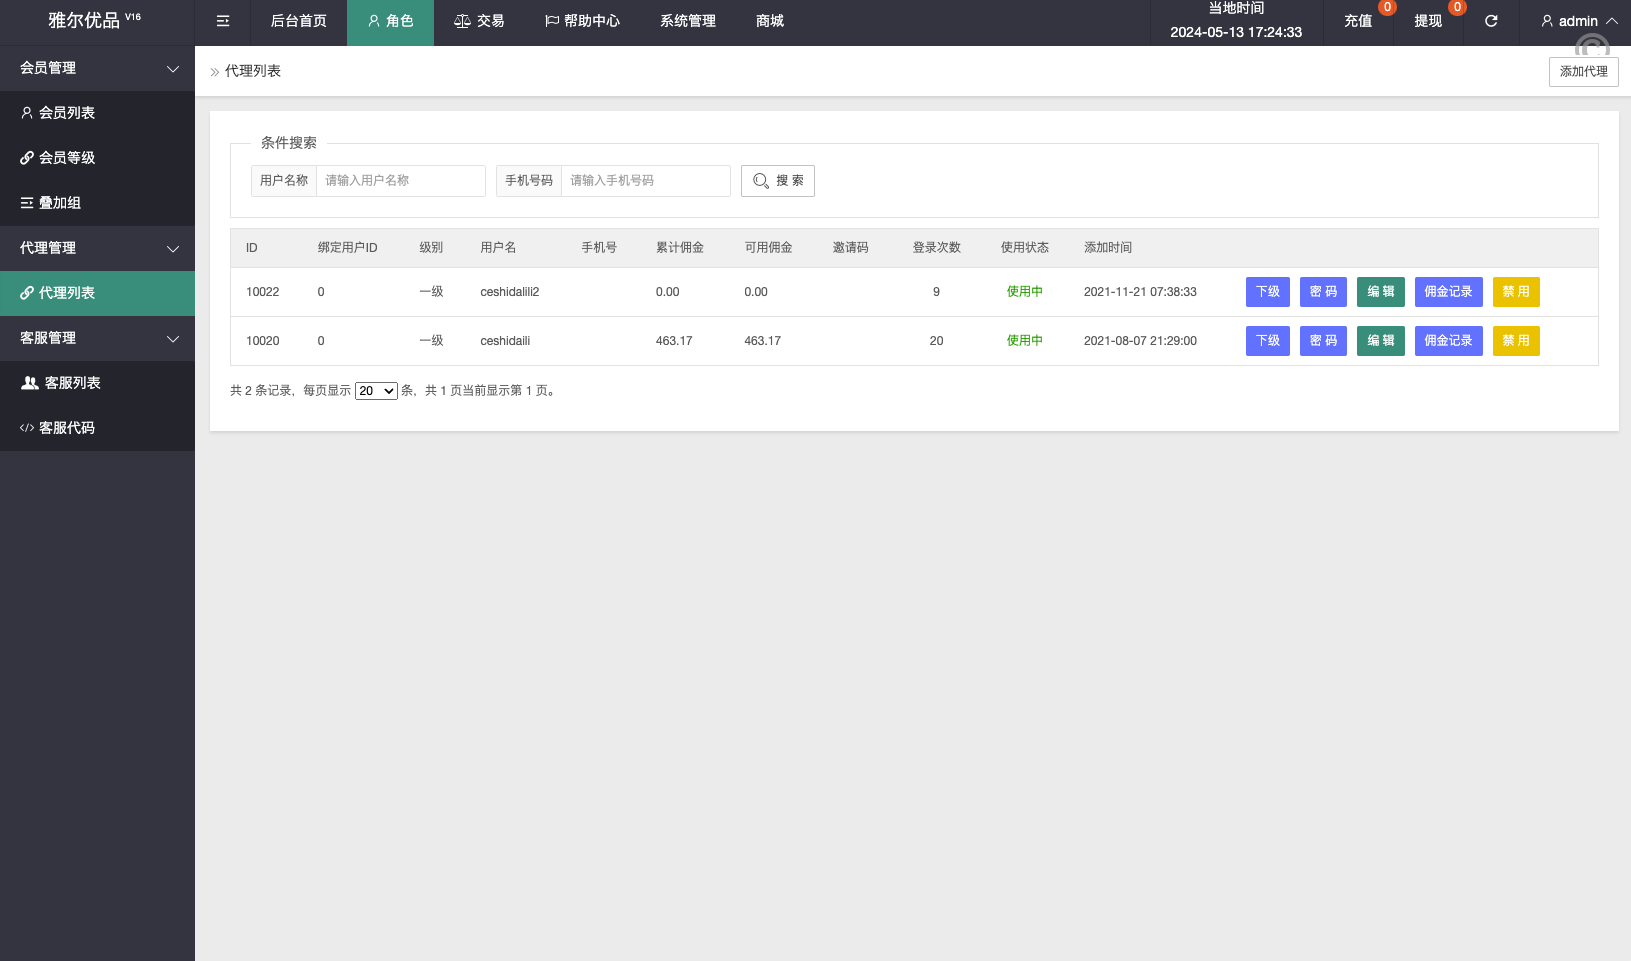The image size is (1631, 961).
Task: Open the 系统管理 top menu
Action: 688,21
